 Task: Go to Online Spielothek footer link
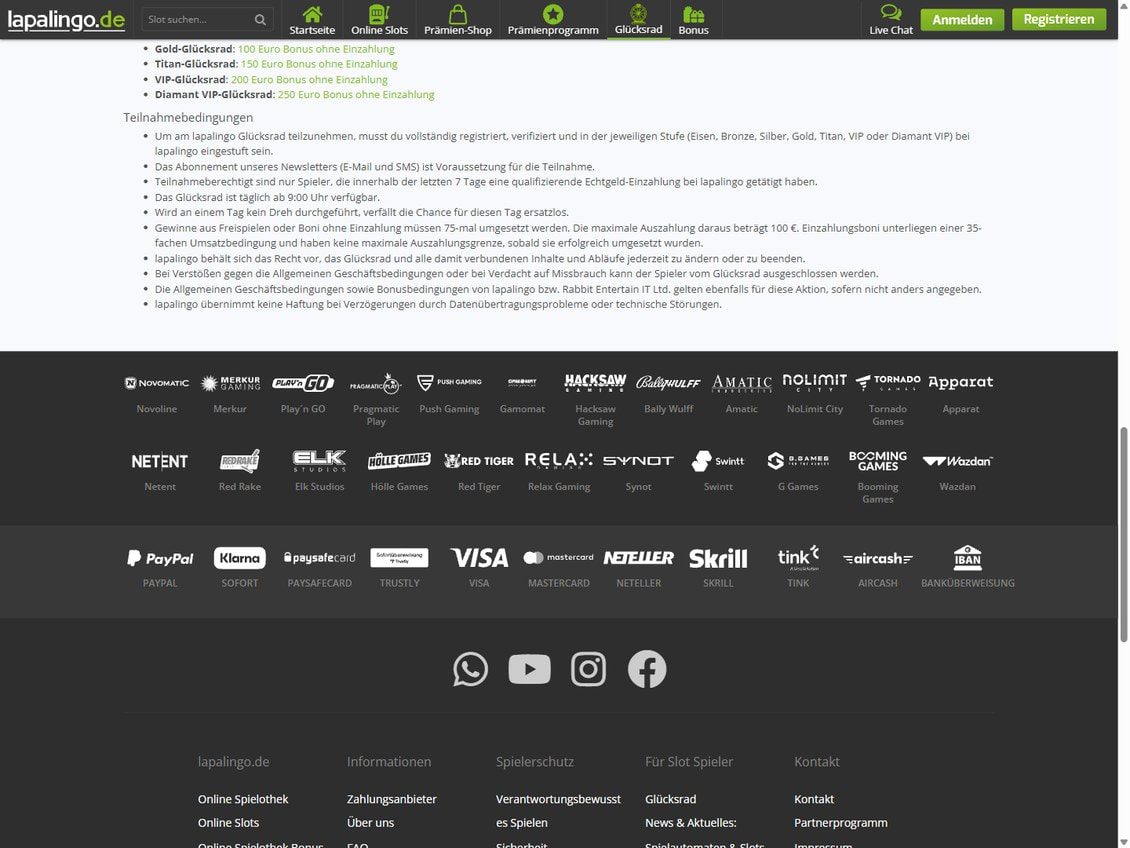(243, 799)
